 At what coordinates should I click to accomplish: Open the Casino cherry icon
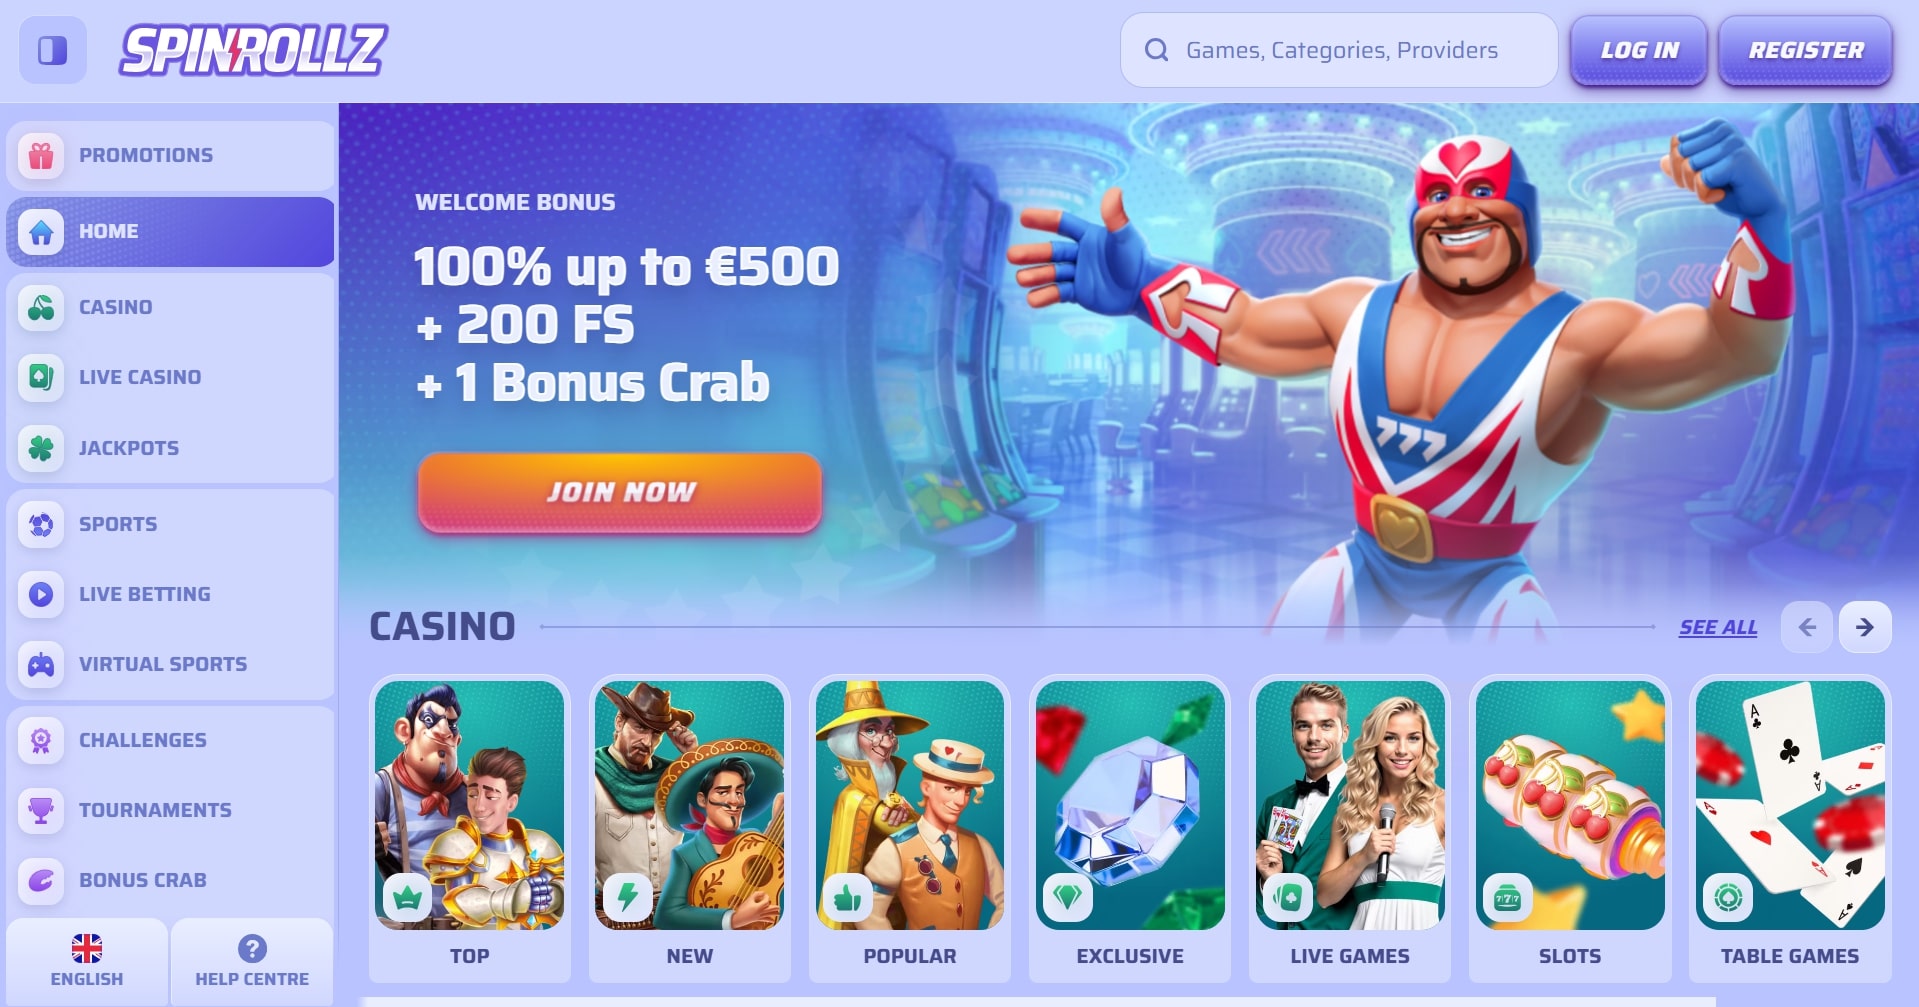pyautogui.click(x=41, y=308)
